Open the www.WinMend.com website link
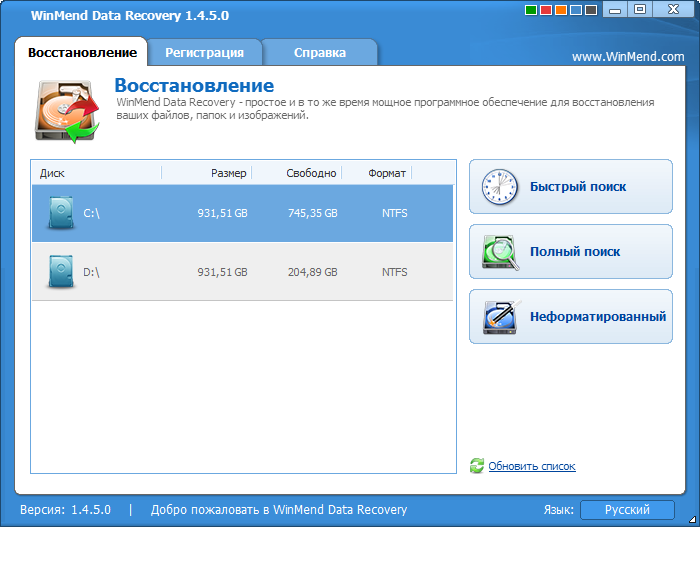Viewport: 700px width, 577px height. [628, 56]
